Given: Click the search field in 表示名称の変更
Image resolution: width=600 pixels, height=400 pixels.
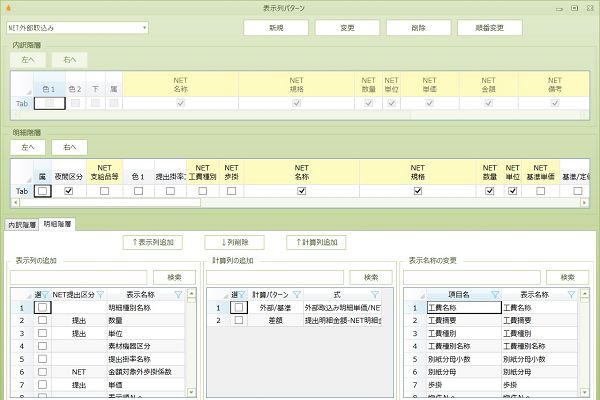Looking at the screenshot, I should 472,277.
